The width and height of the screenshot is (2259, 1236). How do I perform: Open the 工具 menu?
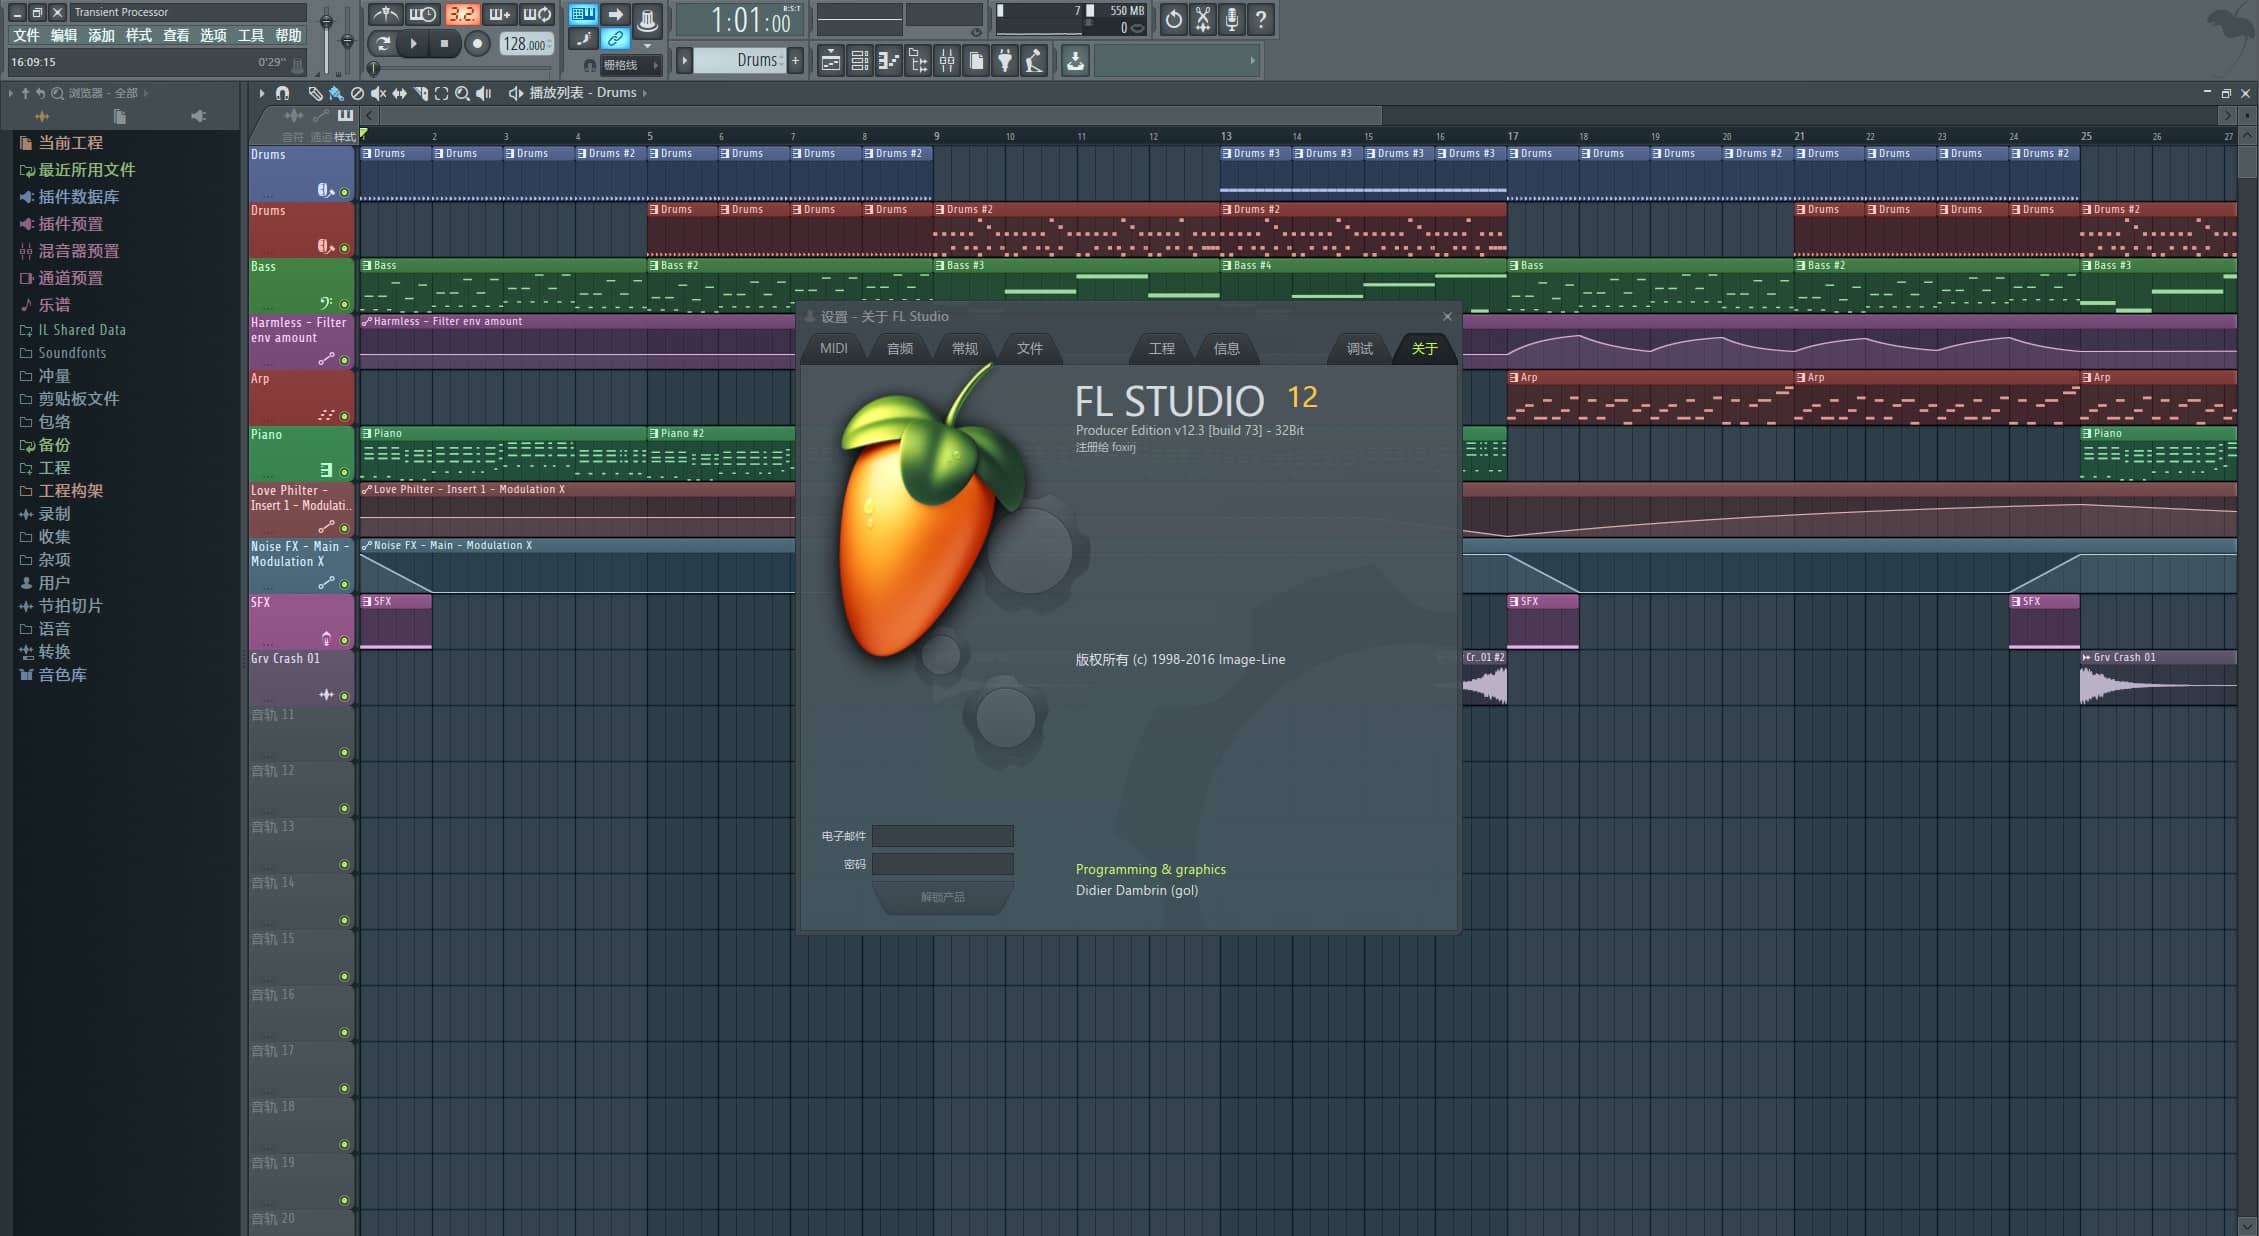pos(251,36)
